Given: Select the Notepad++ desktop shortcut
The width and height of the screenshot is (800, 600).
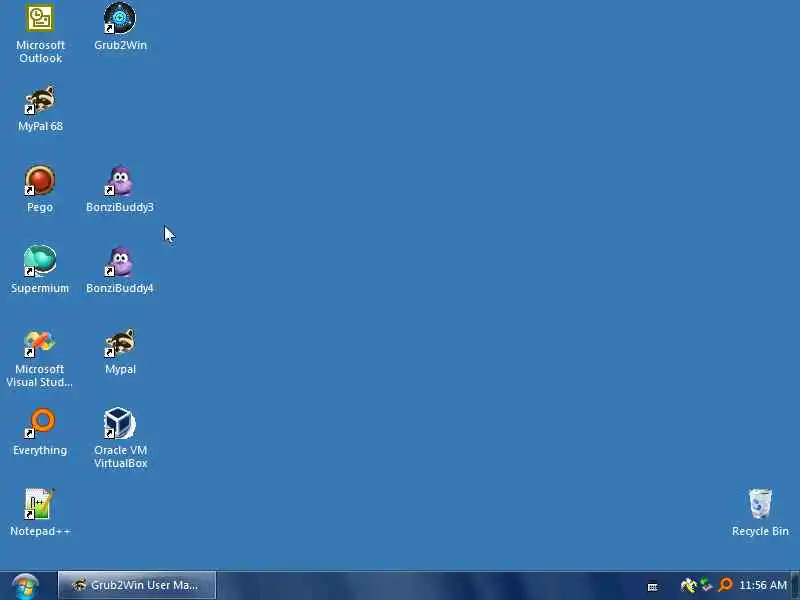Looking at the screenshot, I should coord(40,513).
